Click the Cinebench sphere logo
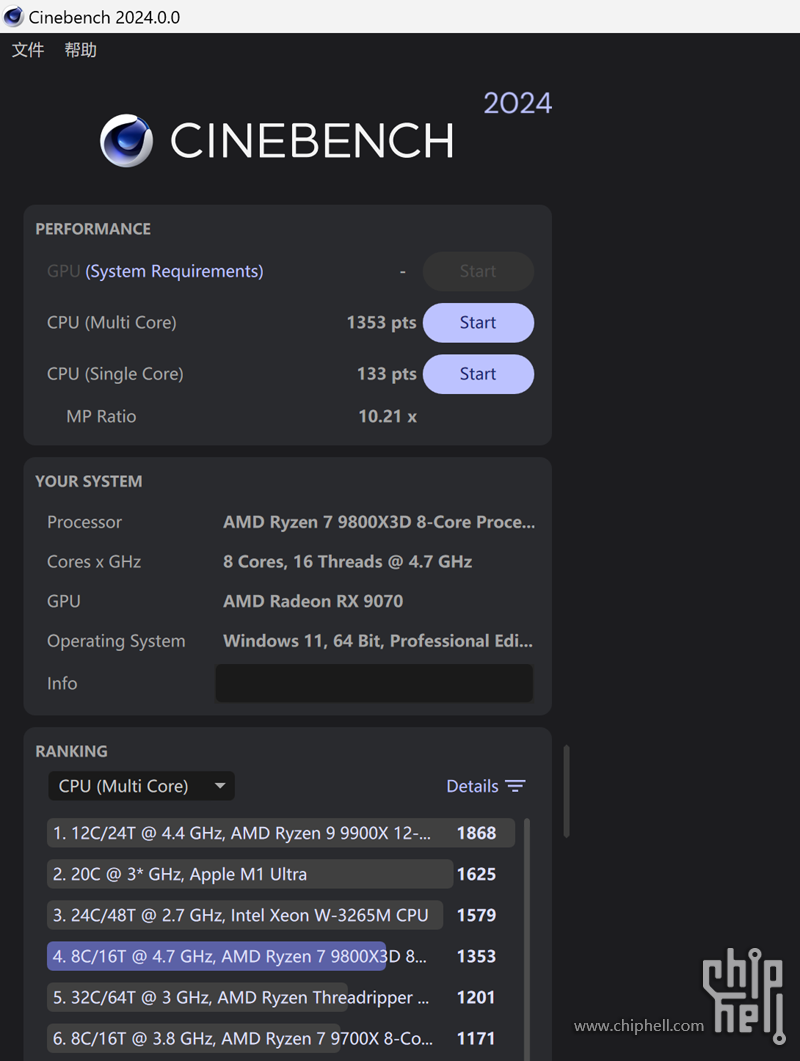 (x=127, y=141)
